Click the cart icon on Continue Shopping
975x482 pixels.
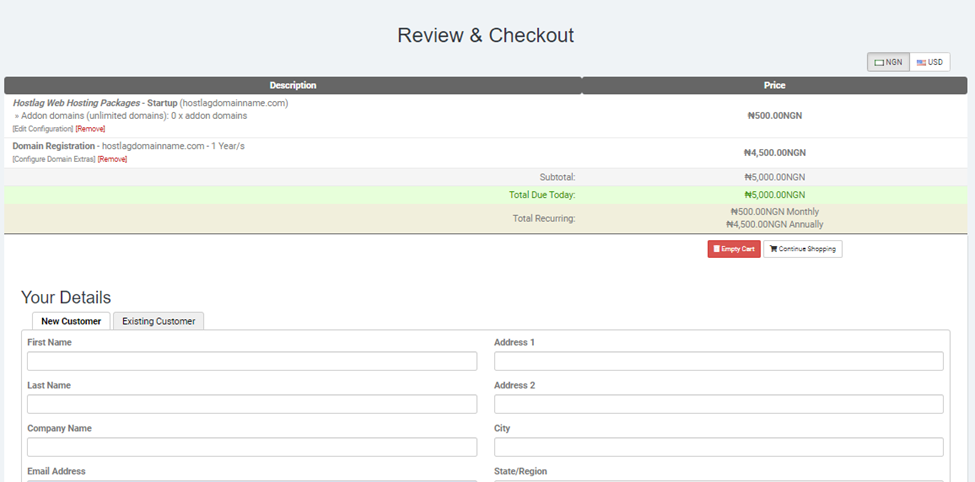tap(773, 249)
